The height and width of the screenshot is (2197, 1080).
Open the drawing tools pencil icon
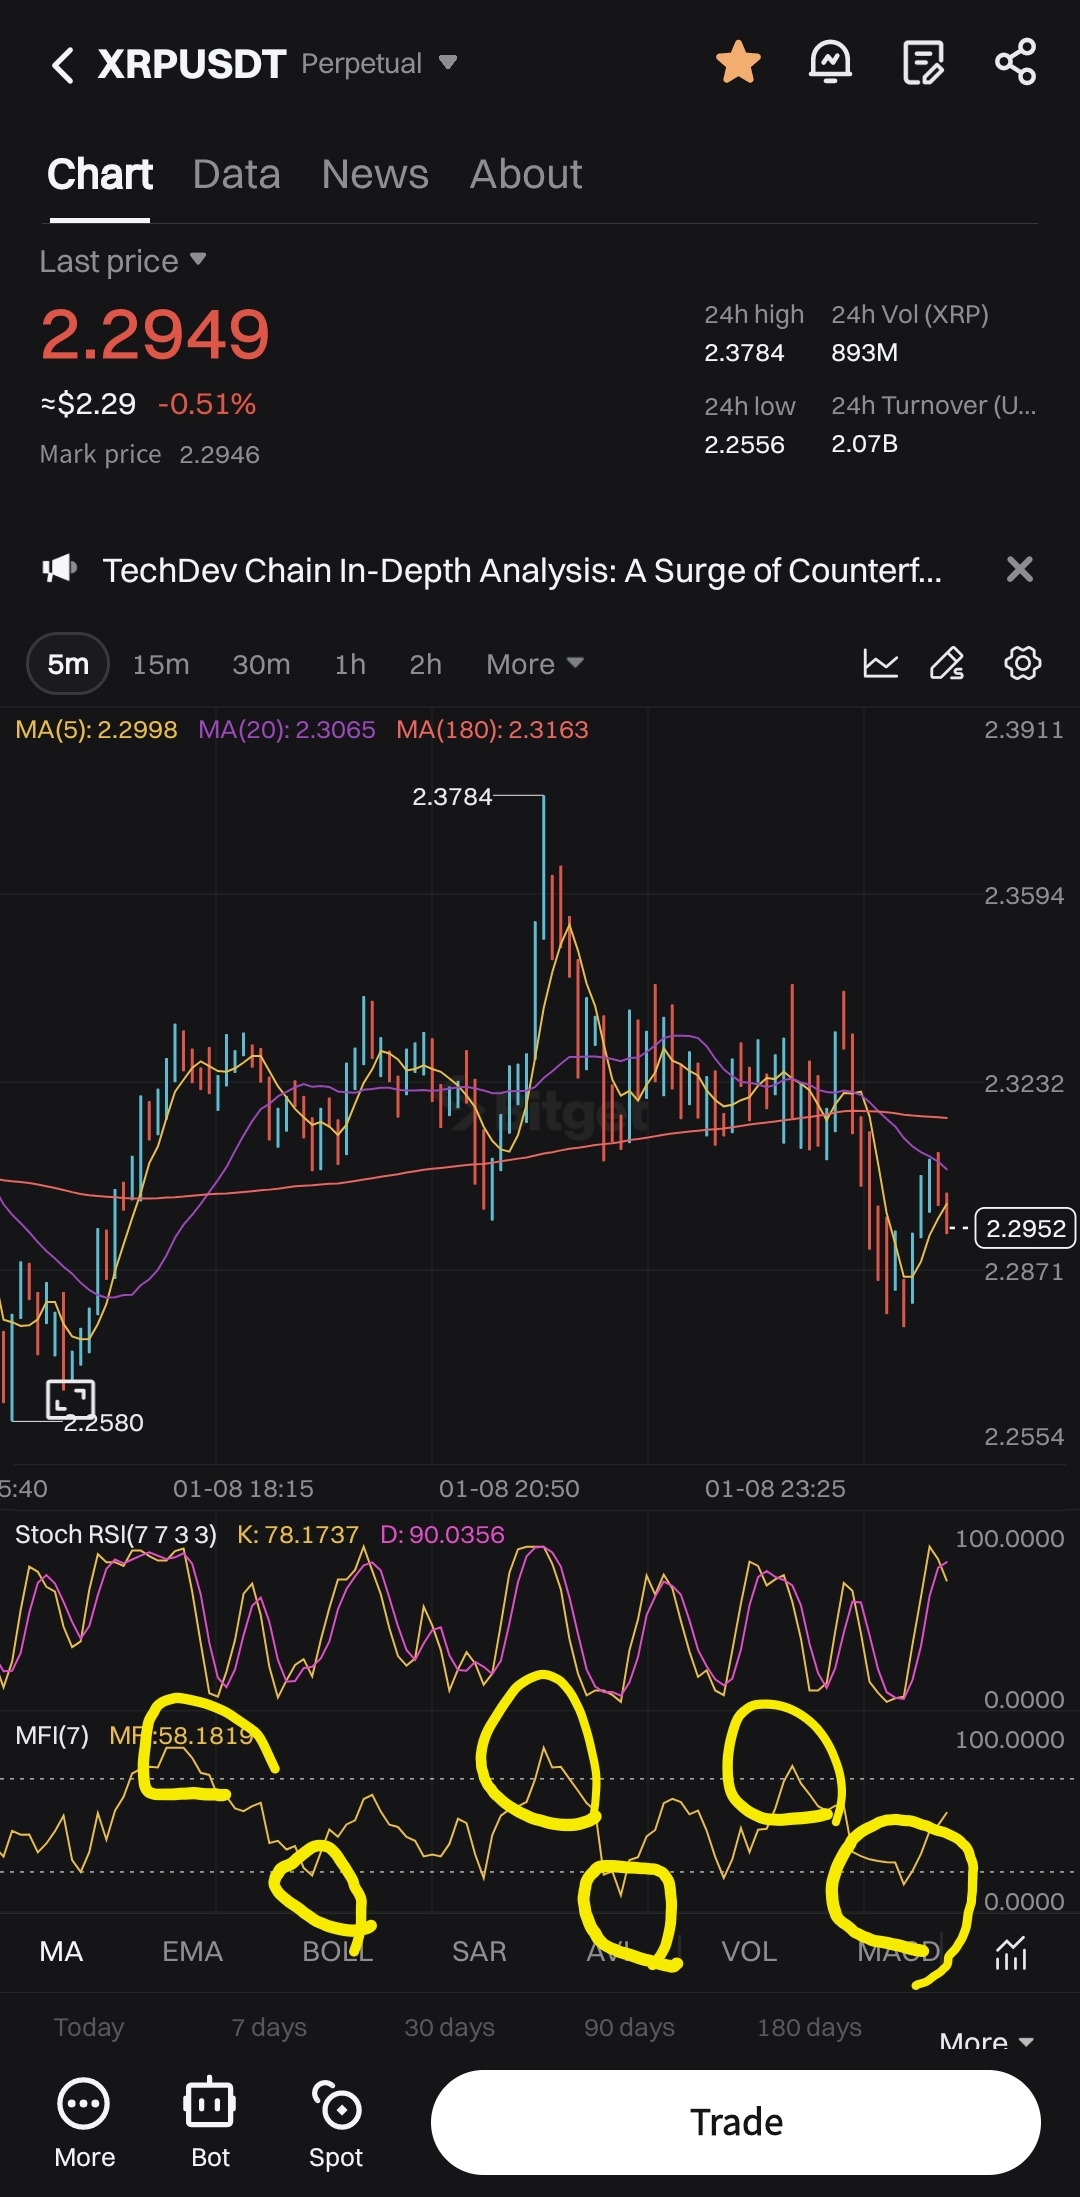click(x=947, y=663)
